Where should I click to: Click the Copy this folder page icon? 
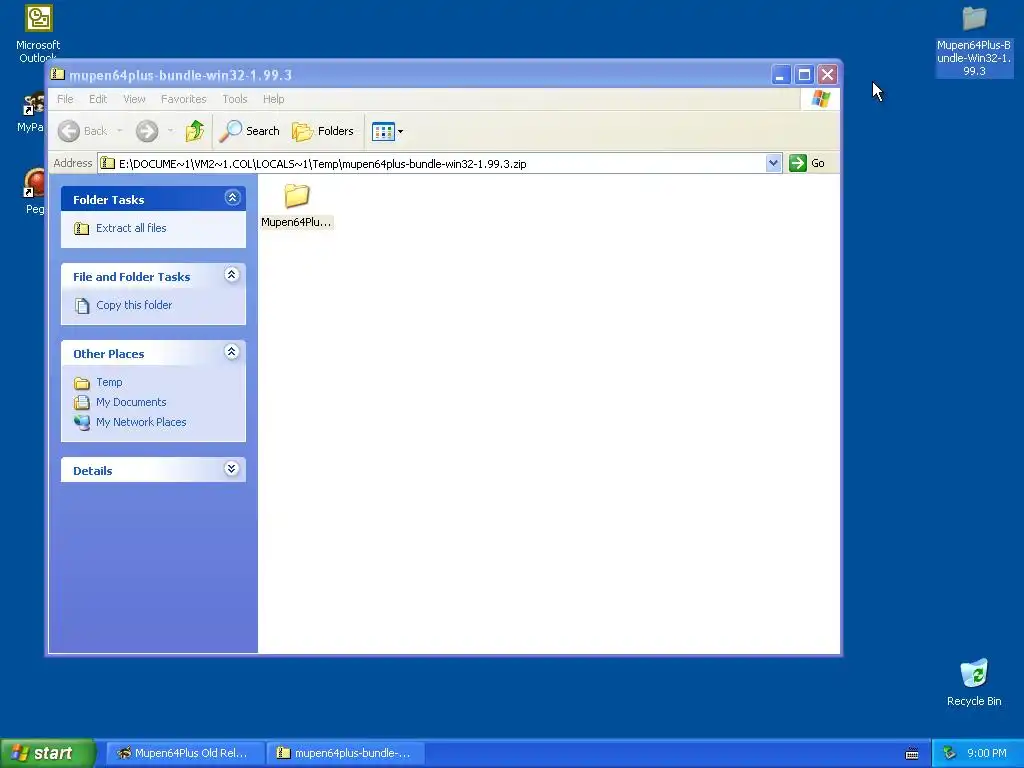(x=82, y=306)
